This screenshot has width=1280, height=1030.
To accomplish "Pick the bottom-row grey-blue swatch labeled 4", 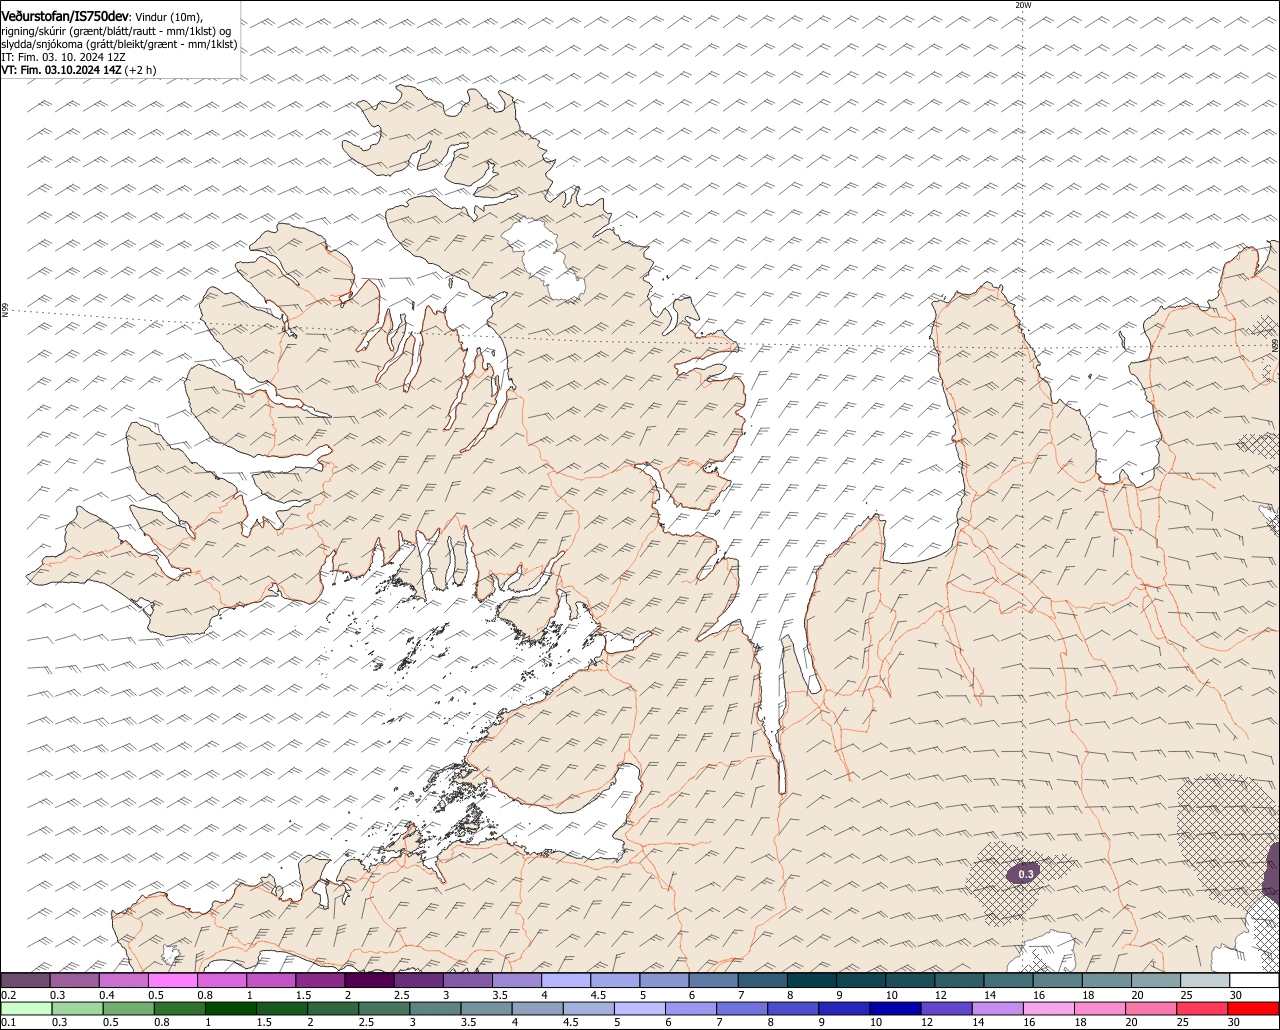I will pyautogui.click(x=538, y=1008).
